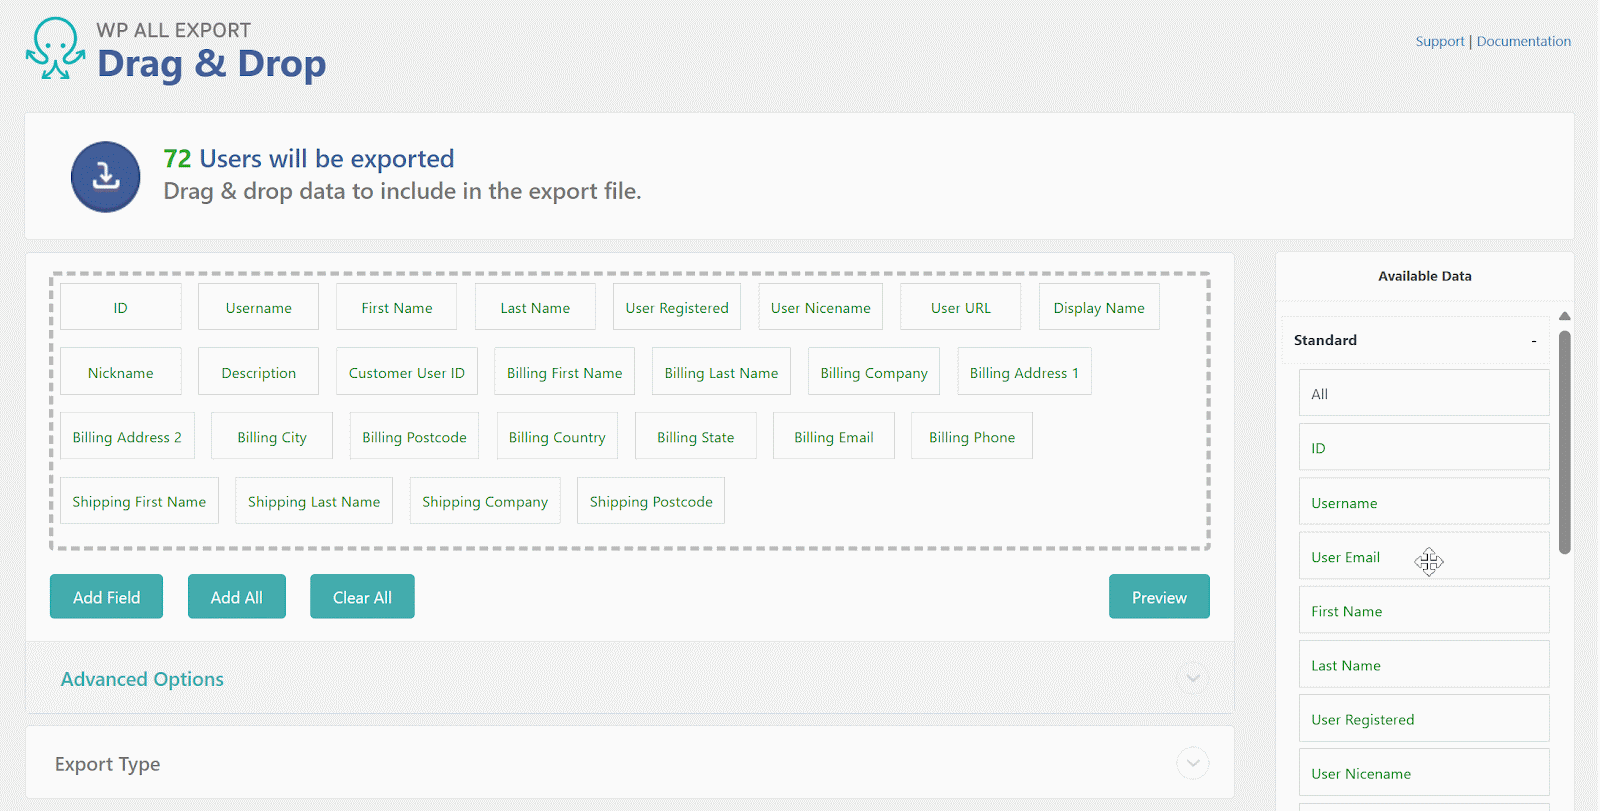Click the Billing Address 2 field
The height and width of the screenshot is (811, 1600).
coord(127,436)
